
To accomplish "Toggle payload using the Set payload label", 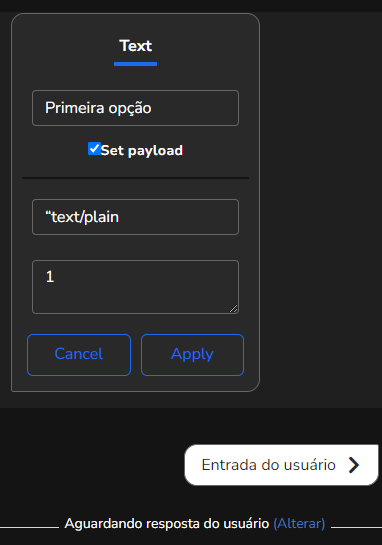I will point(141,151).
